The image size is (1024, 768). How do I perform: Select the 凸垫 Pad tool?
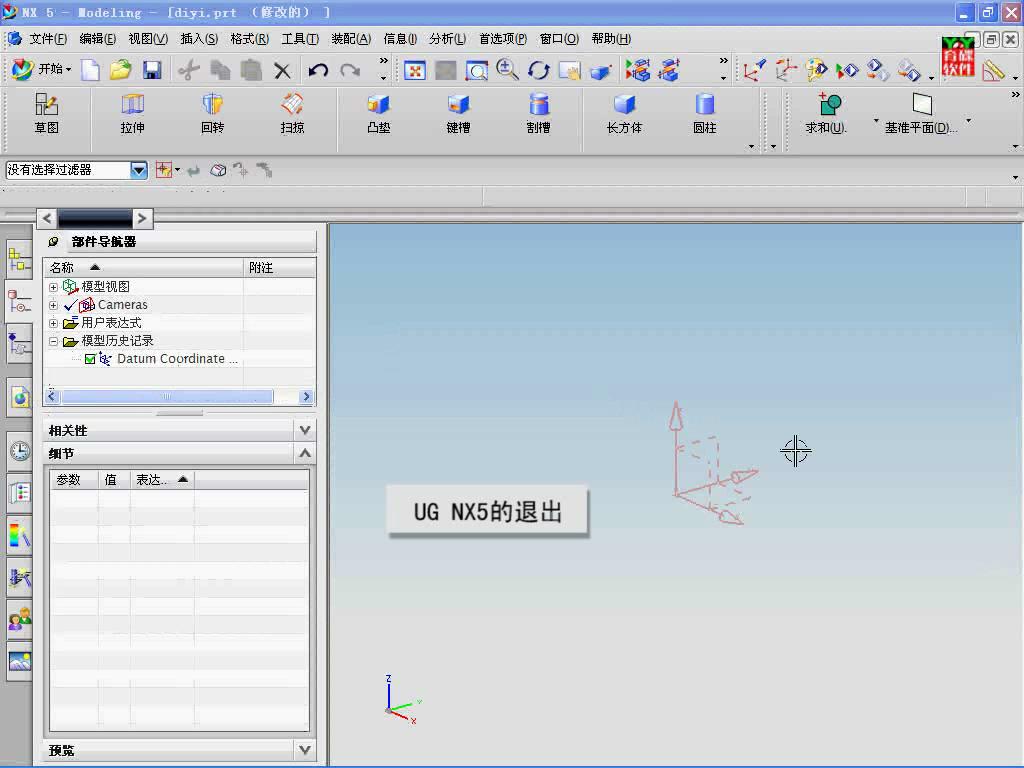pyautogui.click(x=379, y=114)
